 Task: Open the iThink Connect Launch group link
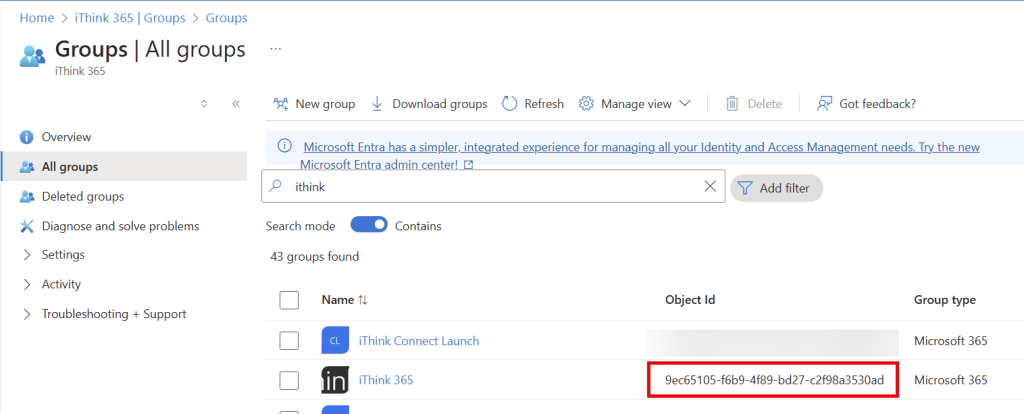pyautogui.click(x=418, y=341)
